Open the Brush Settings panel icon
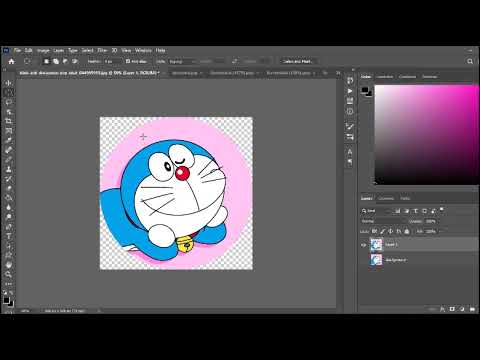Viewport: 480px width, 360px height. (x=350, y=126)
